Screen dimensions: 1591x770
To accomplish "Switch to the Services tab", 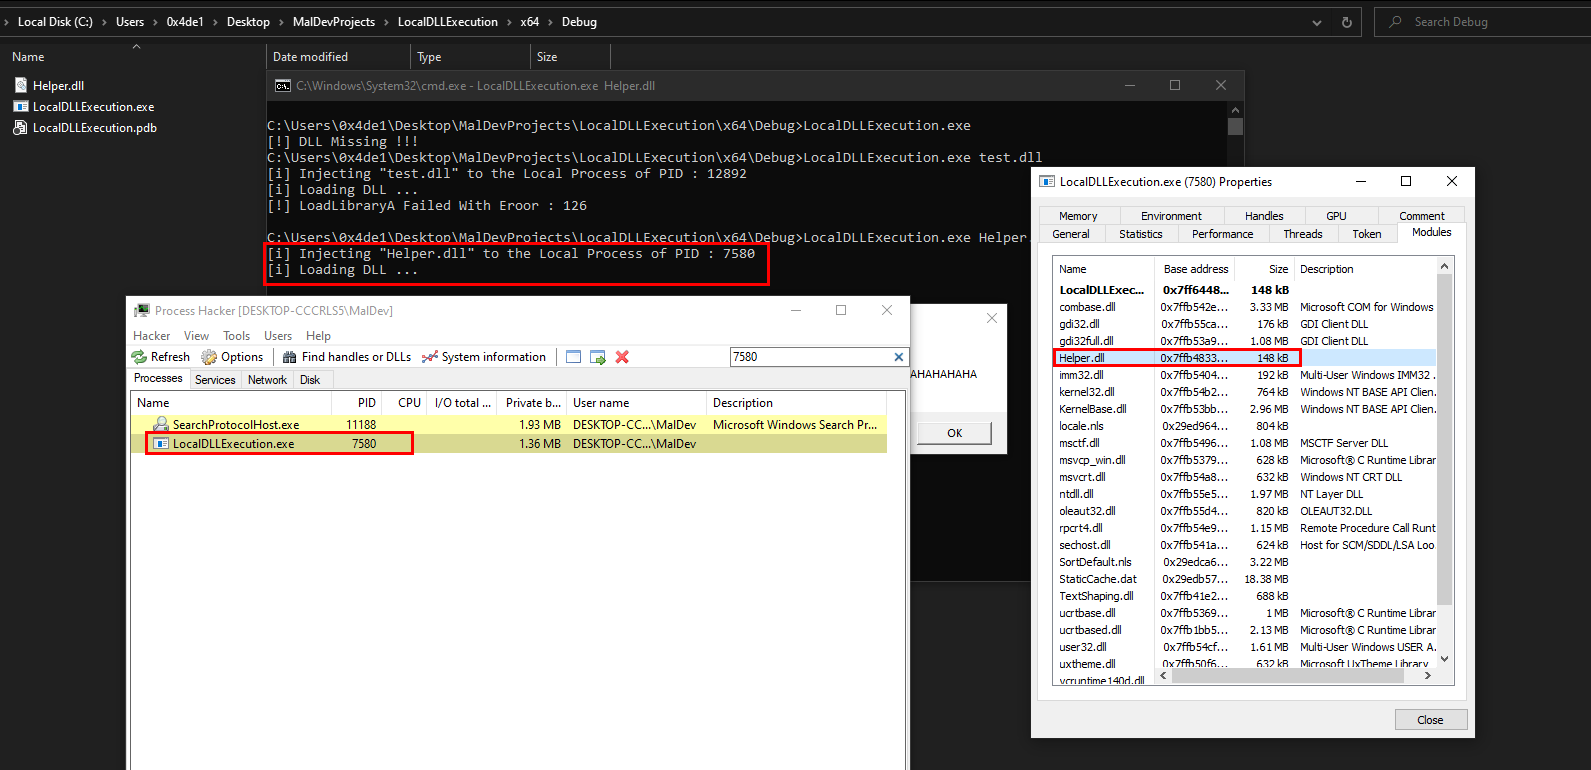I will [215, 380].
